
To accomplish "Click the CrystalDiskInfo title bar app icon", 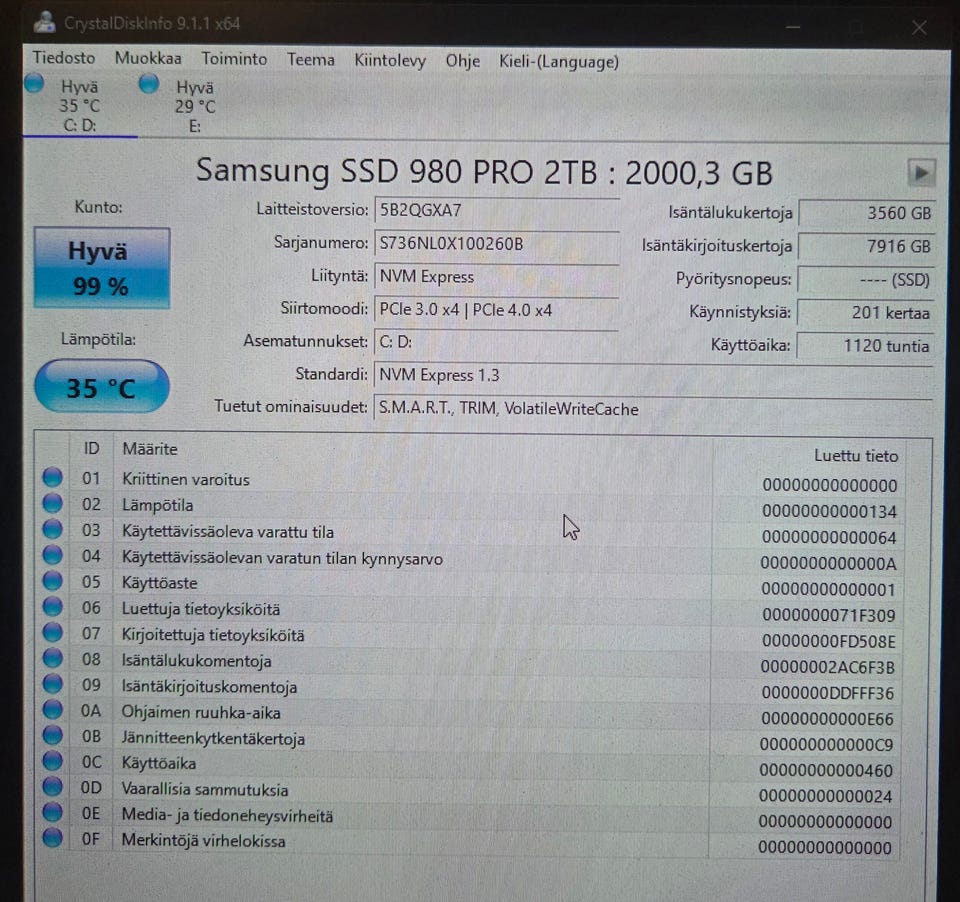I will 45,23.
